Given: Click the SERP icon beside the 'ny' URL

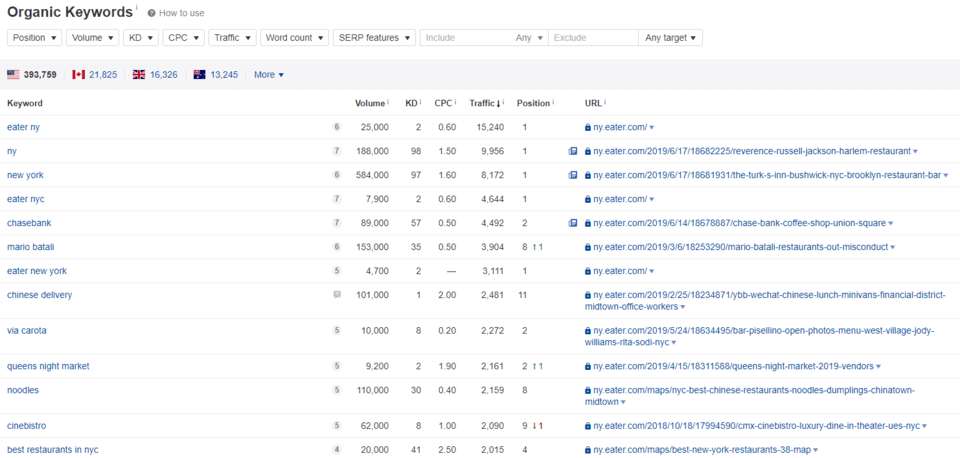Looking at the screenshot, I should (573, 151).
